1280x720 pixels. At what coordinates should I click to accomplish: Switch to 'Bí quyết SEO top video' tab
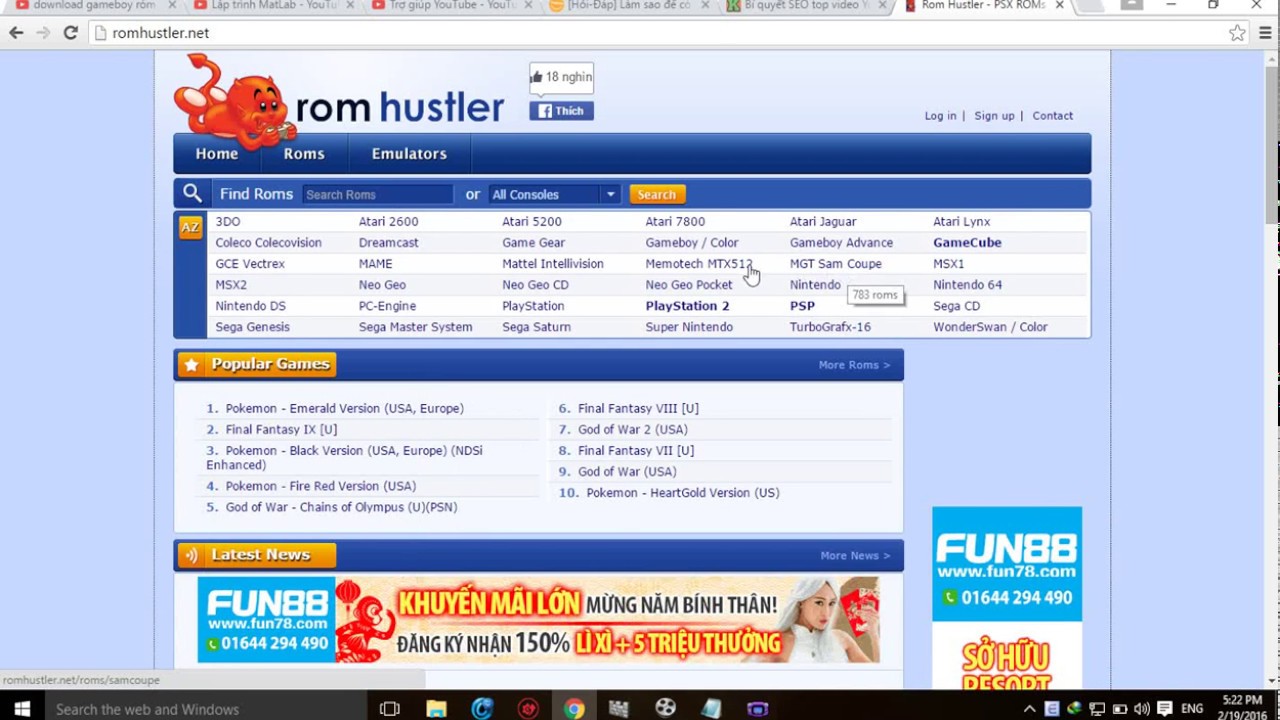click(806, 6)
